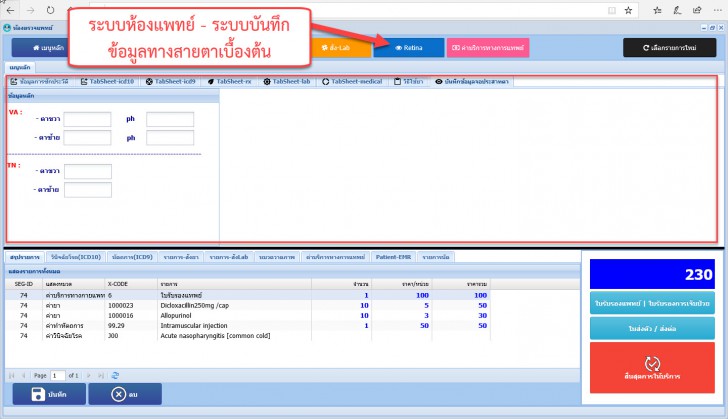Open medical certificate / sick note button
The height and width of the screenshot is (419, 728).
click(652, 303)
